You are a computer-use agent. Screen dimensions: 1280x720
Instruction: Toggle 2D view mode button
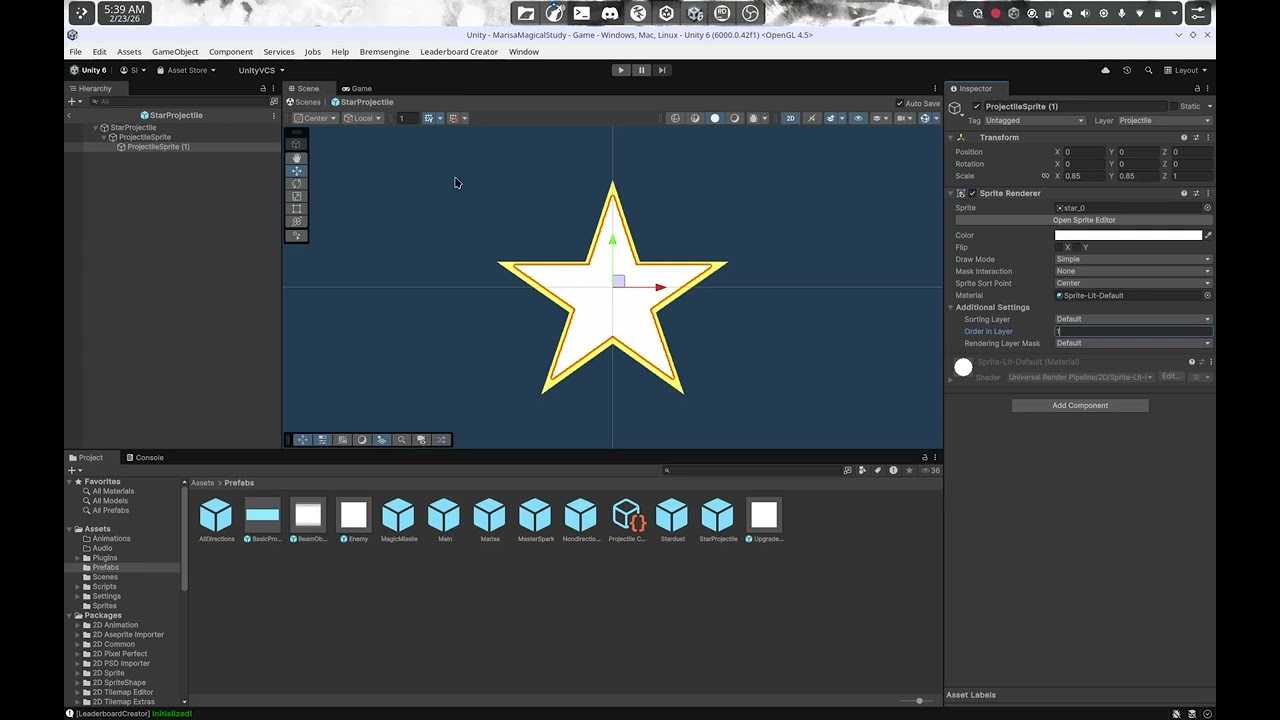[790, 118]
